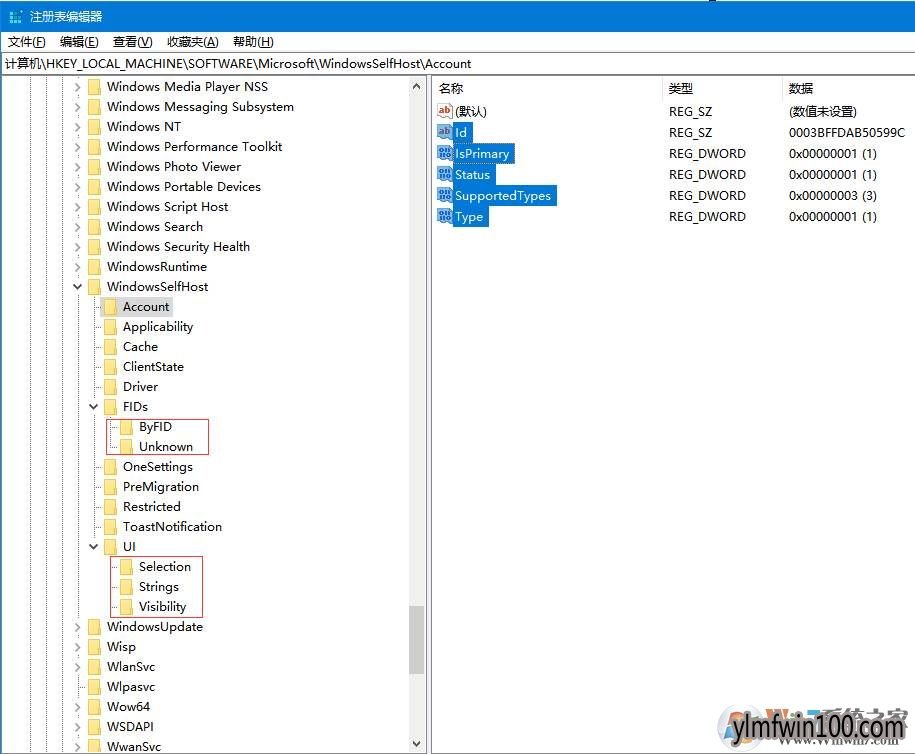Select the DWORD icon of Type value

(x=445, y=215)
